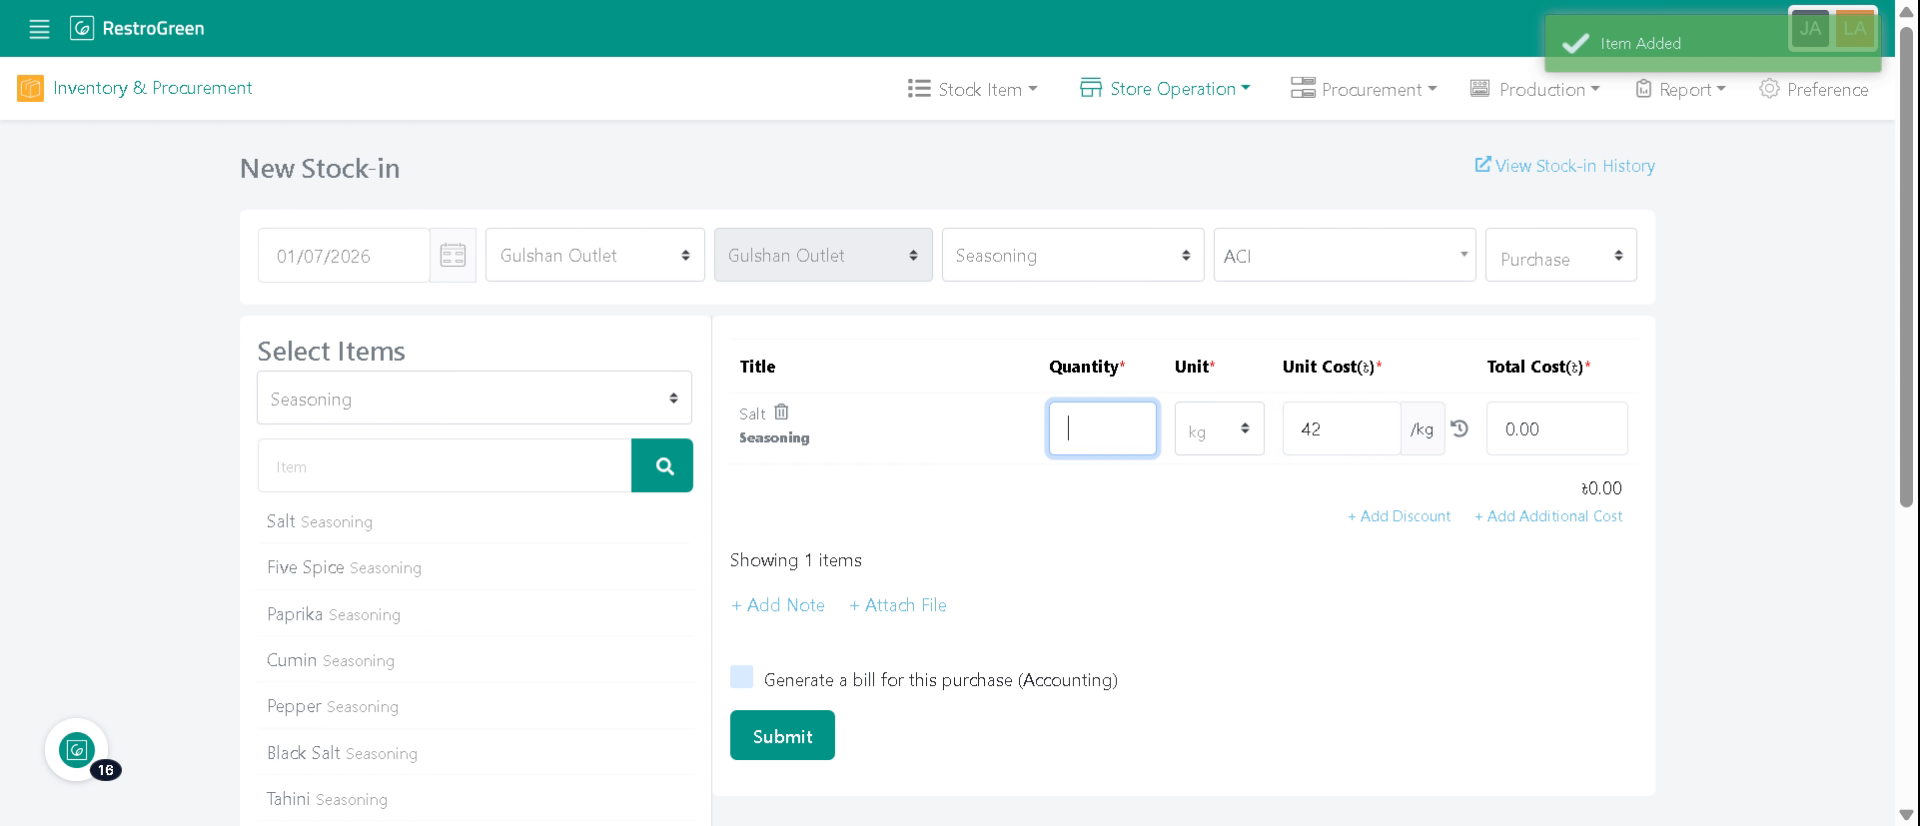View unit cost history for Salt
Viewport: 1920px width, 826px height.
(1460, 429)
